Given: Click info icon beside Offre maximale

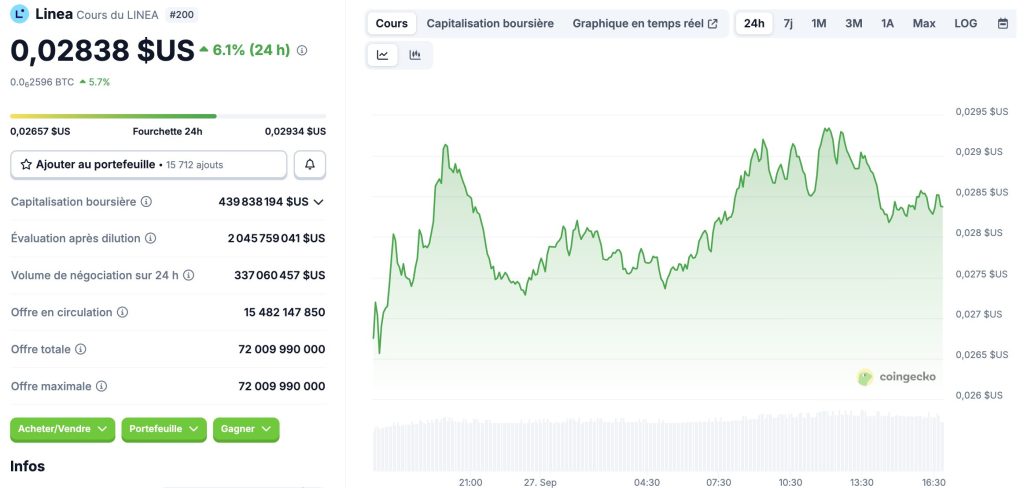Looking at the screenshot, I should (x=101, y=386).
